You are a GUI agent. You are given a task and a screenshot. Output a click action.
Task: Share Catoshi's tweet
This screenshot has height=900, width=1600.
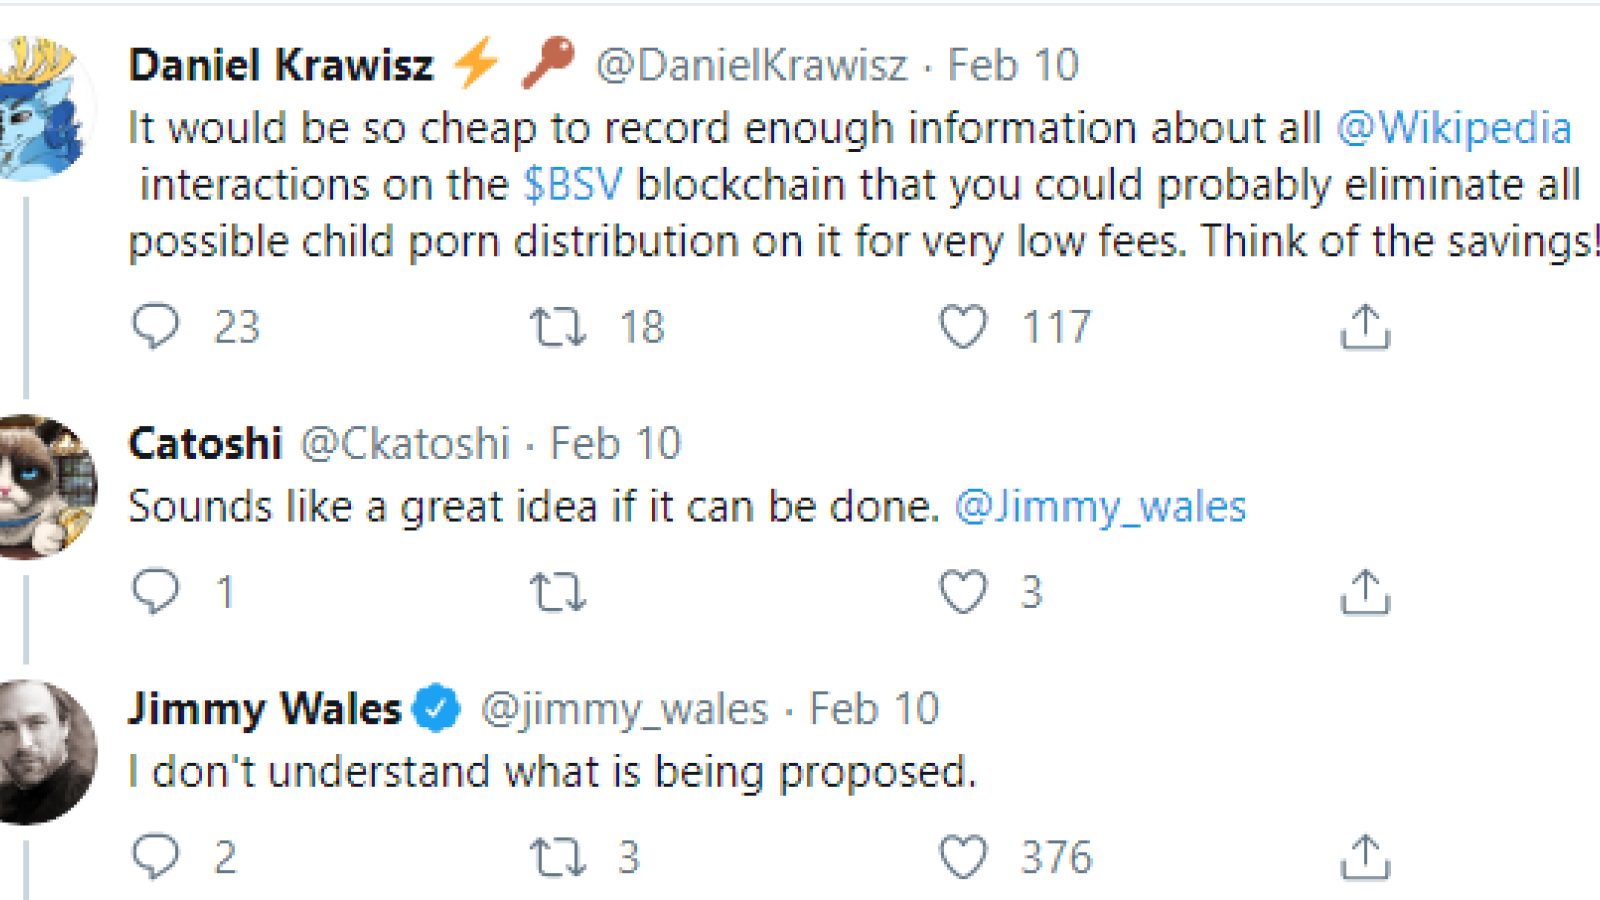[x=1365, y=592]
